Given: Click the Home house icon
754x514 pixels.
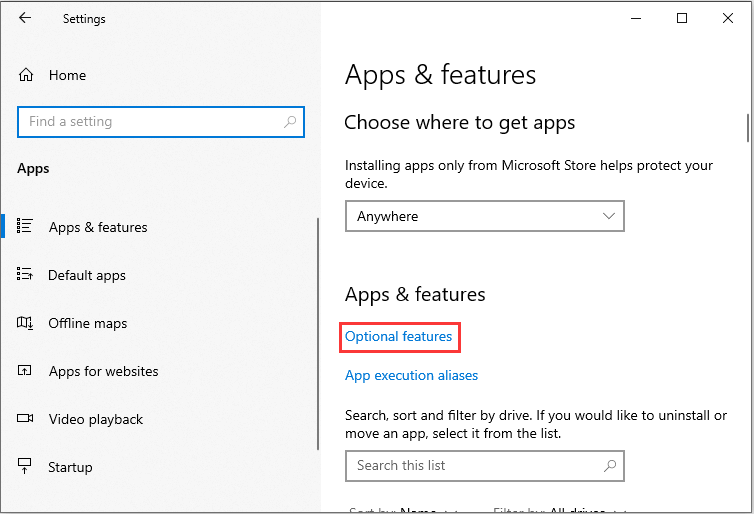Looking at the screenshot, I should coord(26,75).
